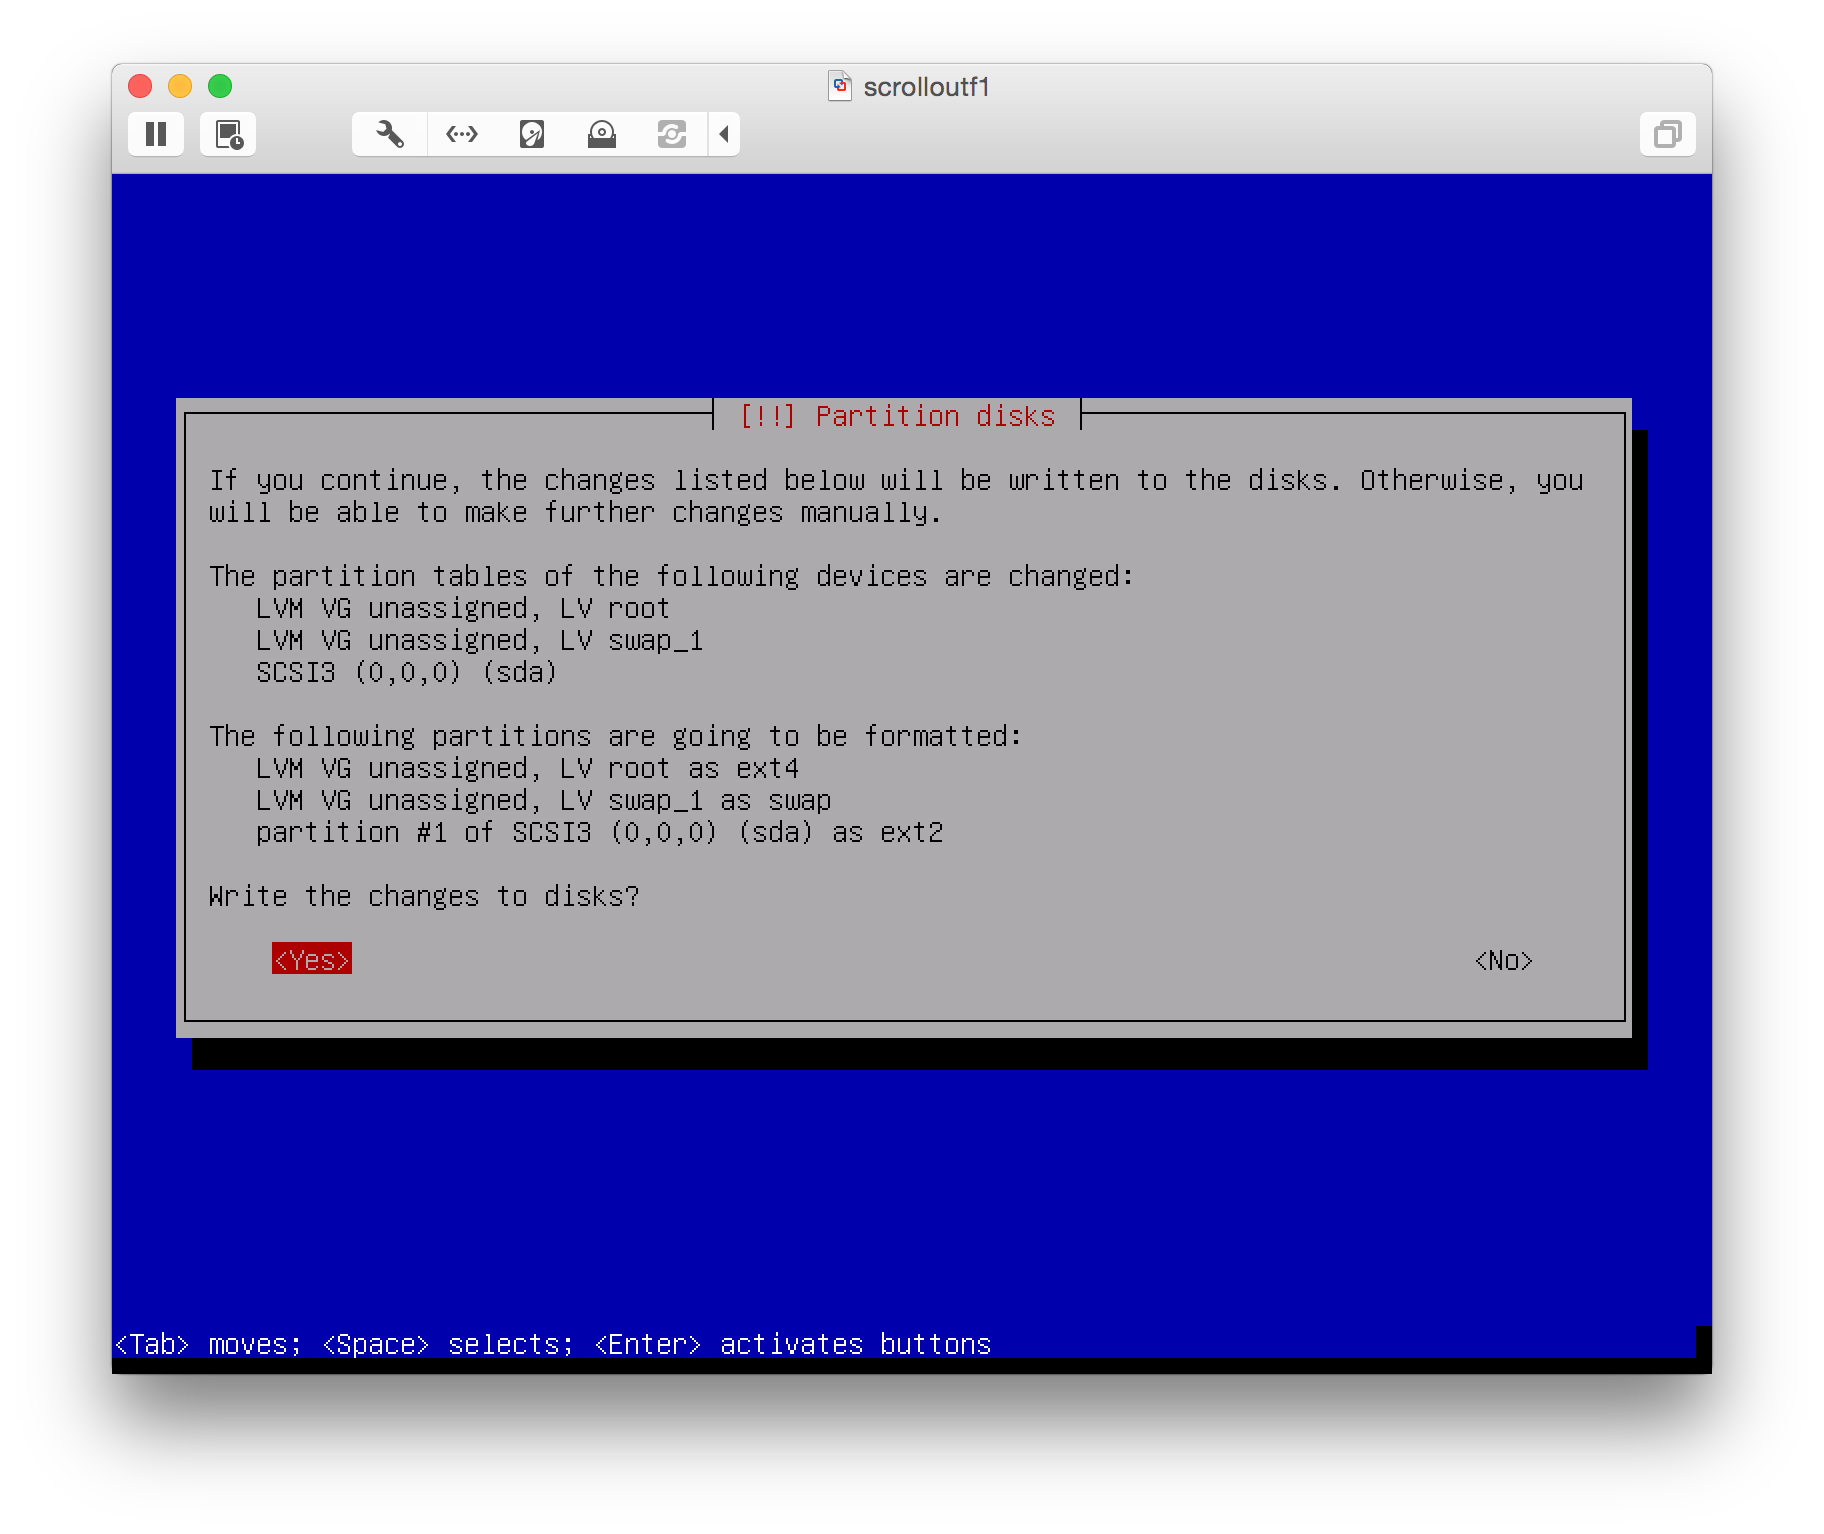Click the sync/refresh device icon
The image size is (1824, 1534).
[x=672, y=134]
